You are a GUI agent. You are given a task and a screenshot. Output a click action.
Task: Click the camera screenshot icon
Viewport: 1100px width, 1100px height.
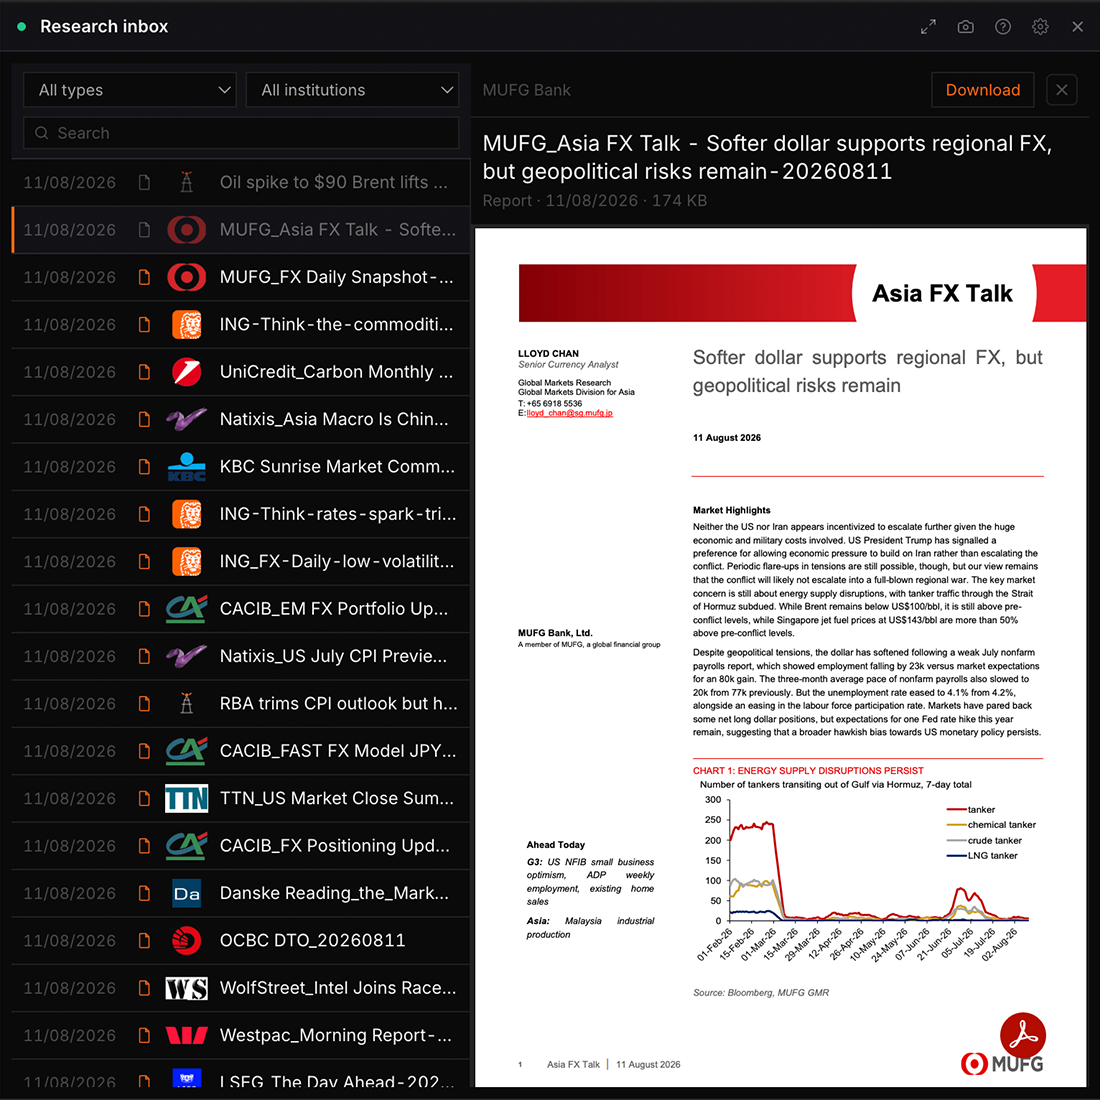coord(965,27)
